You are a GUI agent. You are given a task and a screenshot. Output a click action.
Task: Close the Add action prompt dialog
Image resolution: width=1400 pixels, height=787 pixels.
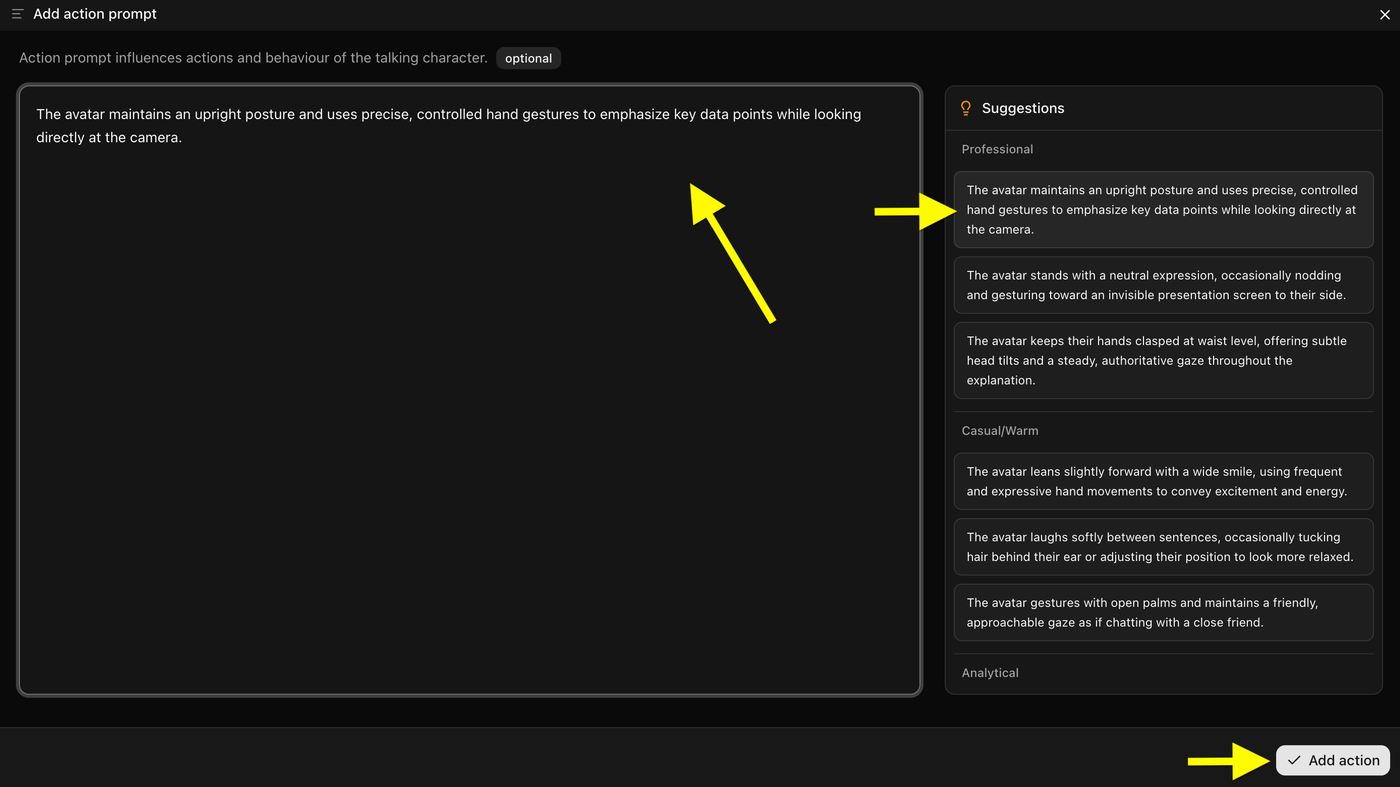tap(1385, 15)
